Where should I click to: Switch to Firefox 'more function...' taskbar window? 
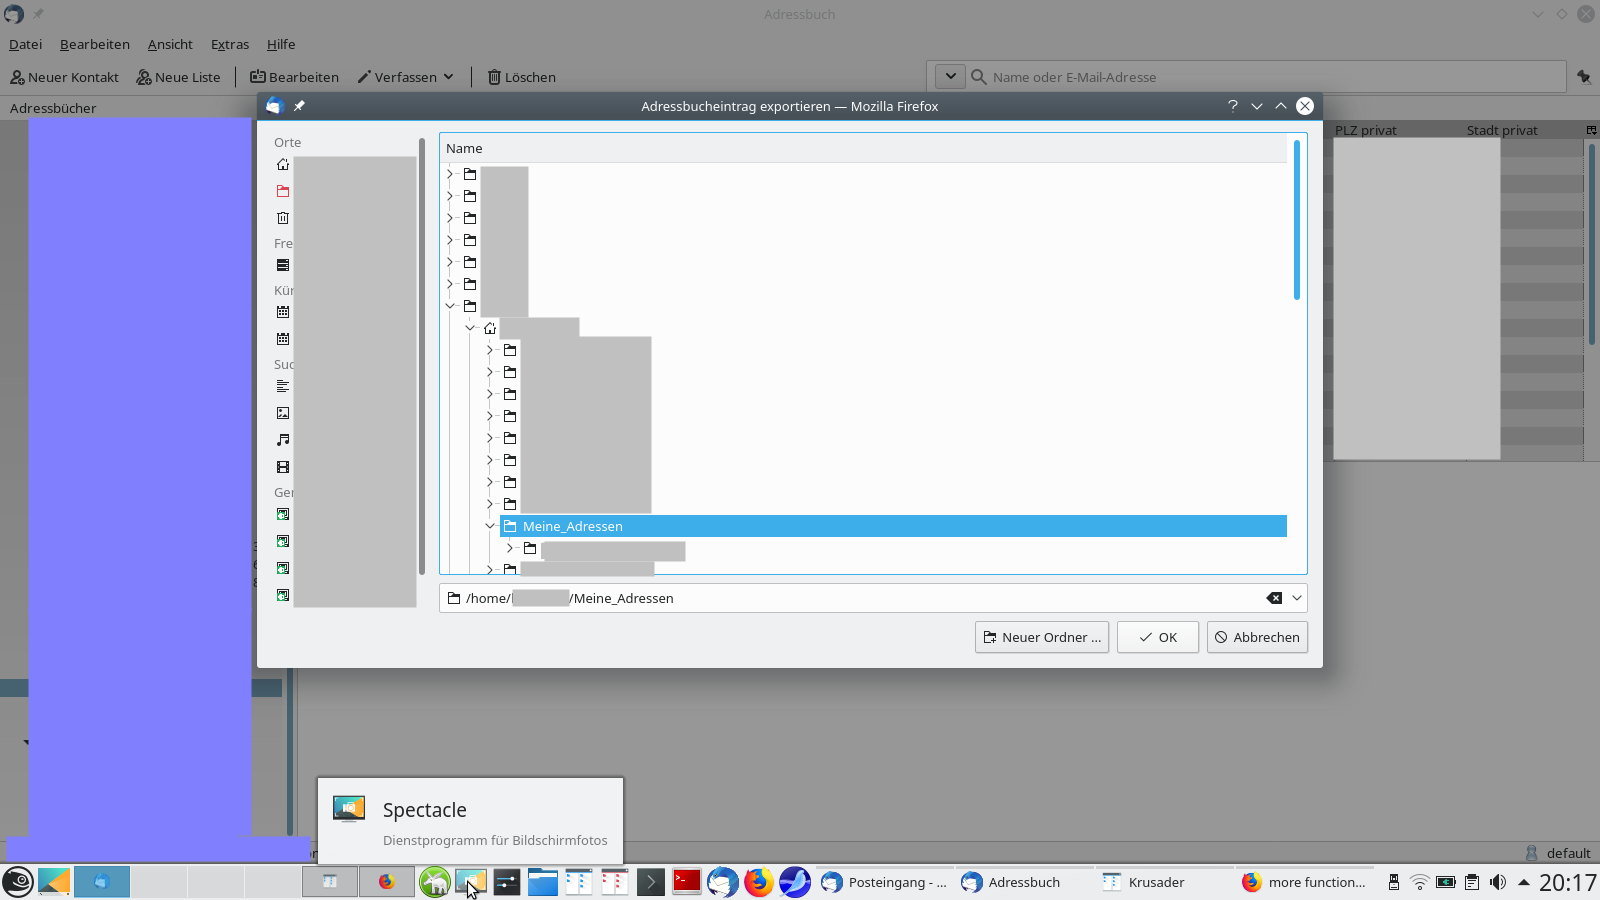click(1304, 882)
